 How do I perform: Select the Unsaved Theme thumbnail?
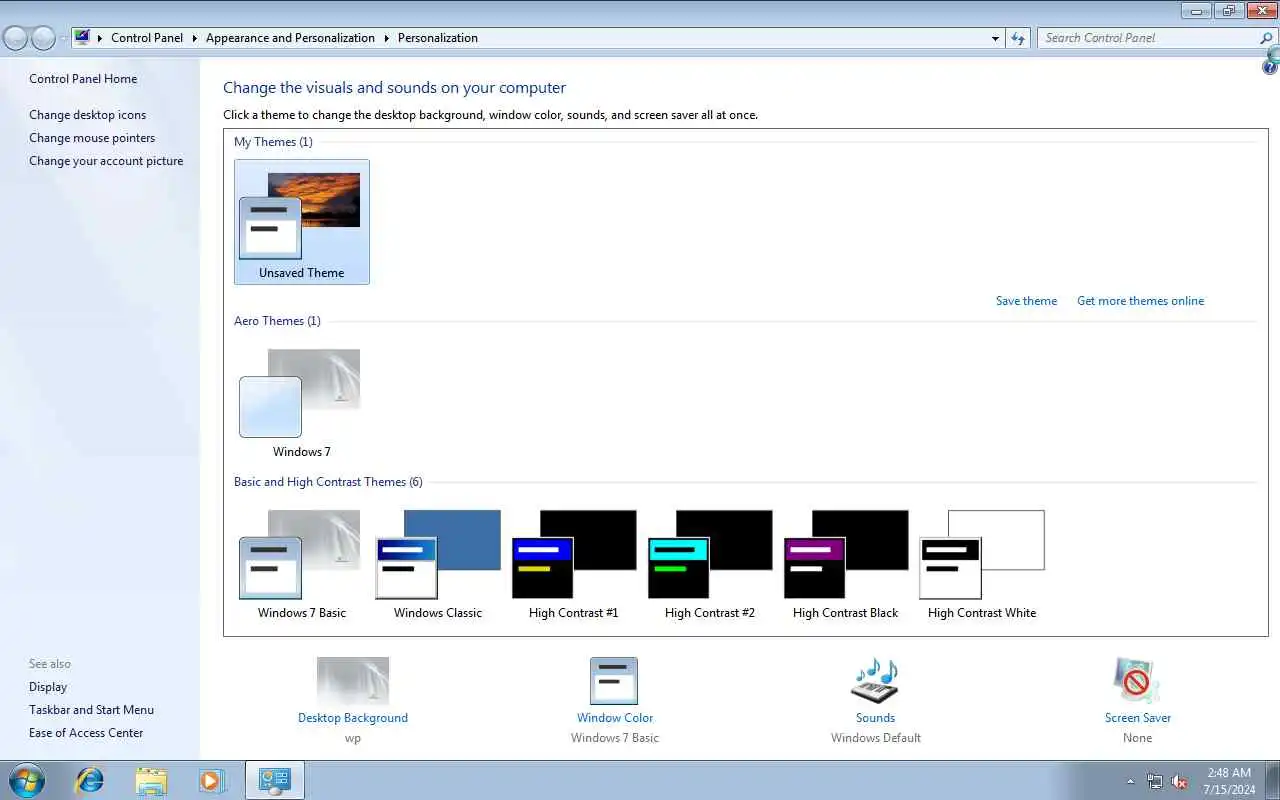301,222
